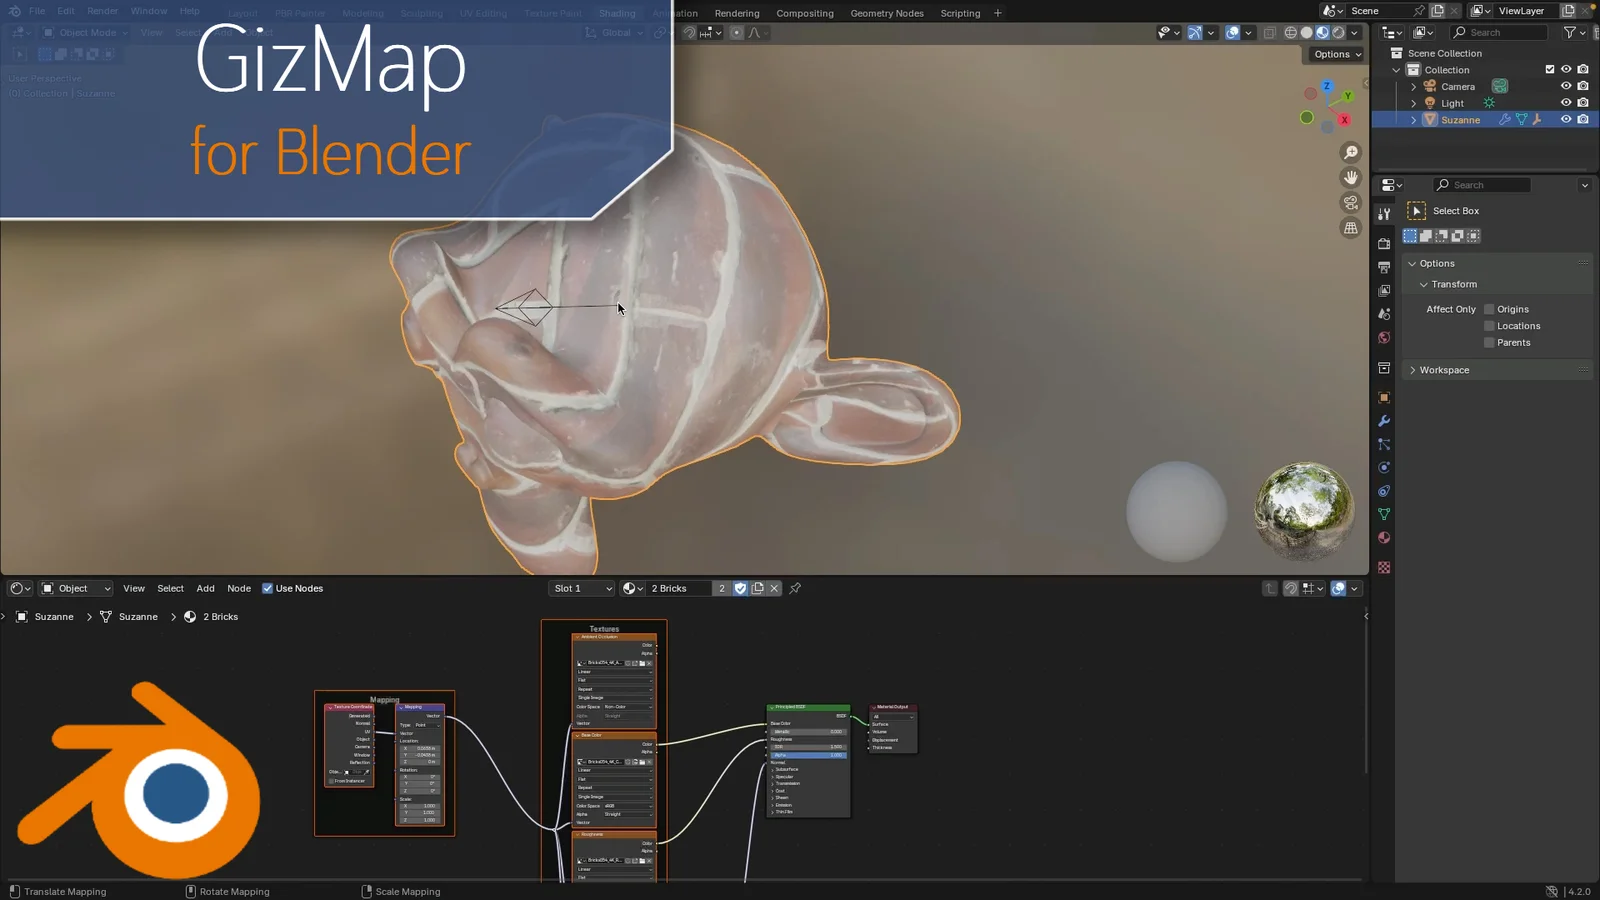1600x900 pixels.
Task: Click the viewport zoom magnifier icon
Action: tap(1350, 152)
